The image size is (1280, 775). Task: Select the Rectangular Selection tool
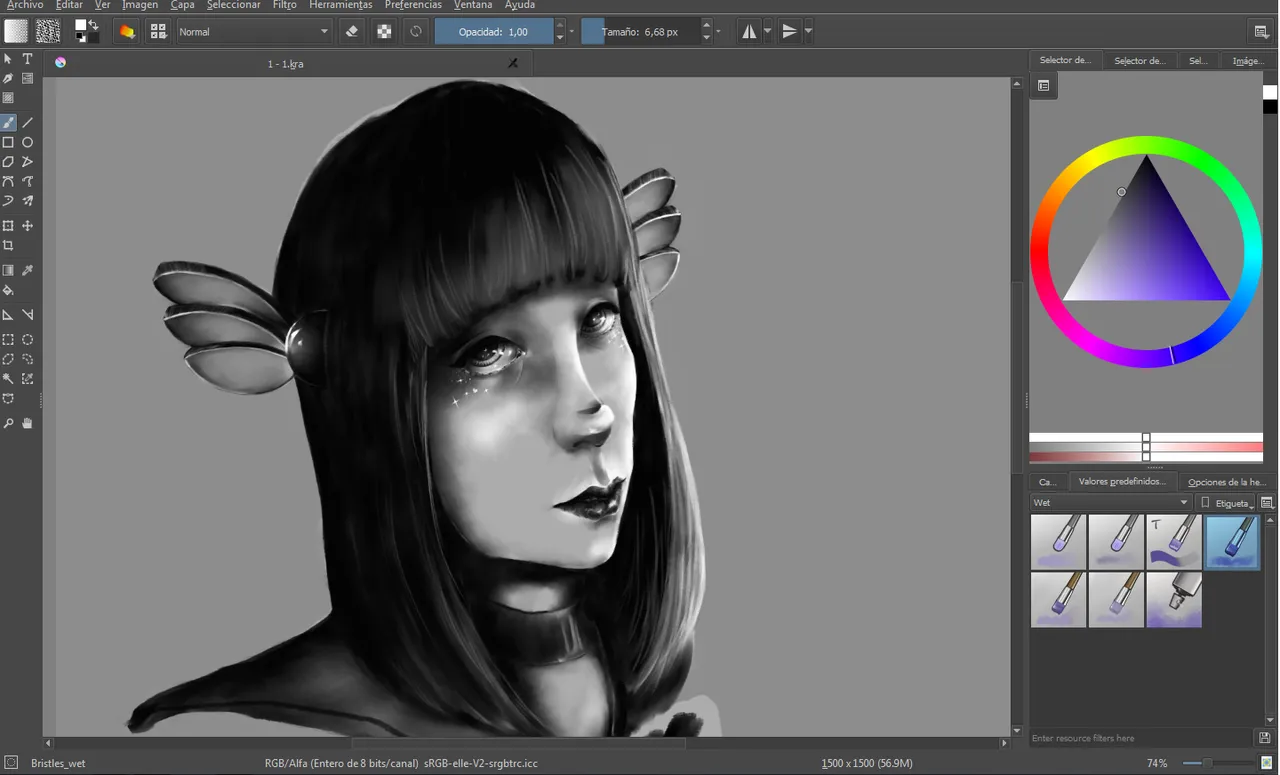8,340
